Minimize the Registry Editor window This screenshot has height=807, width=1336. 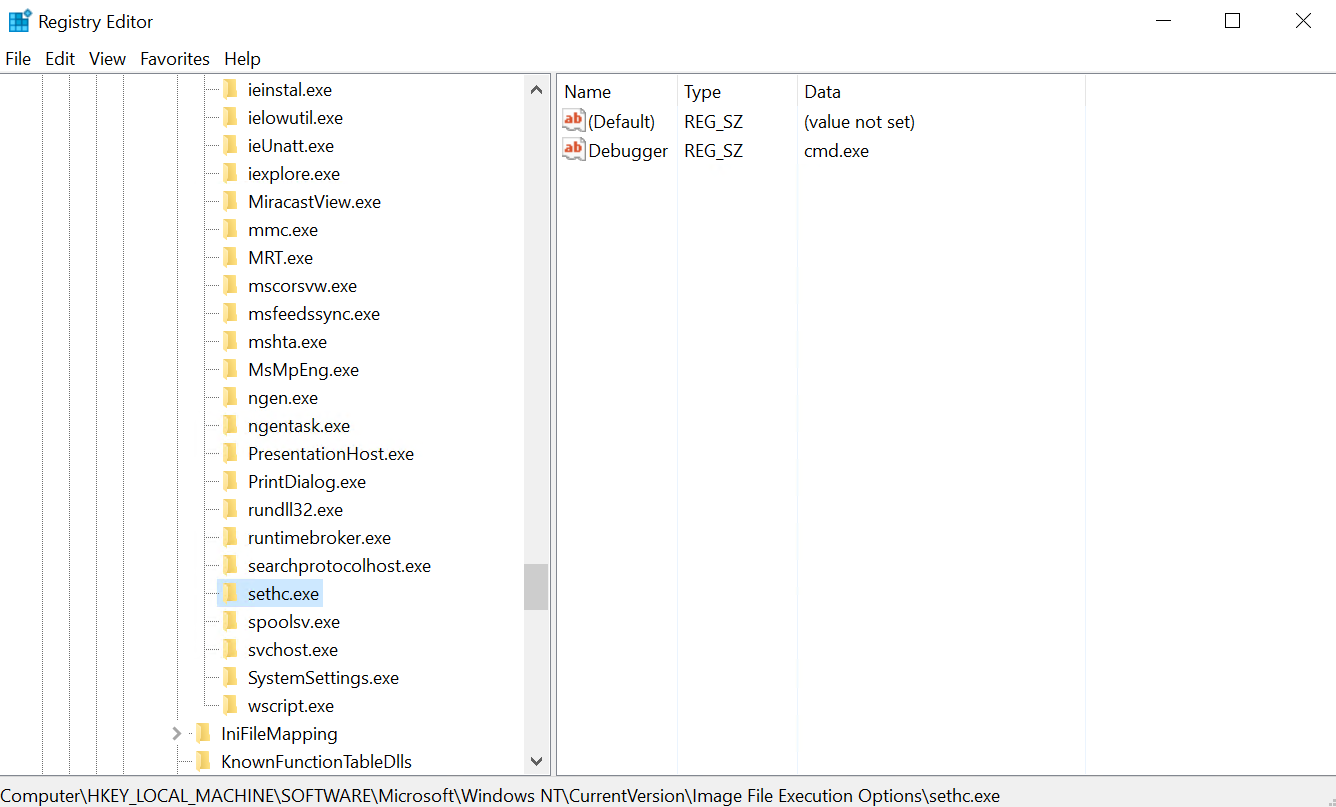tap(1163, 21)
